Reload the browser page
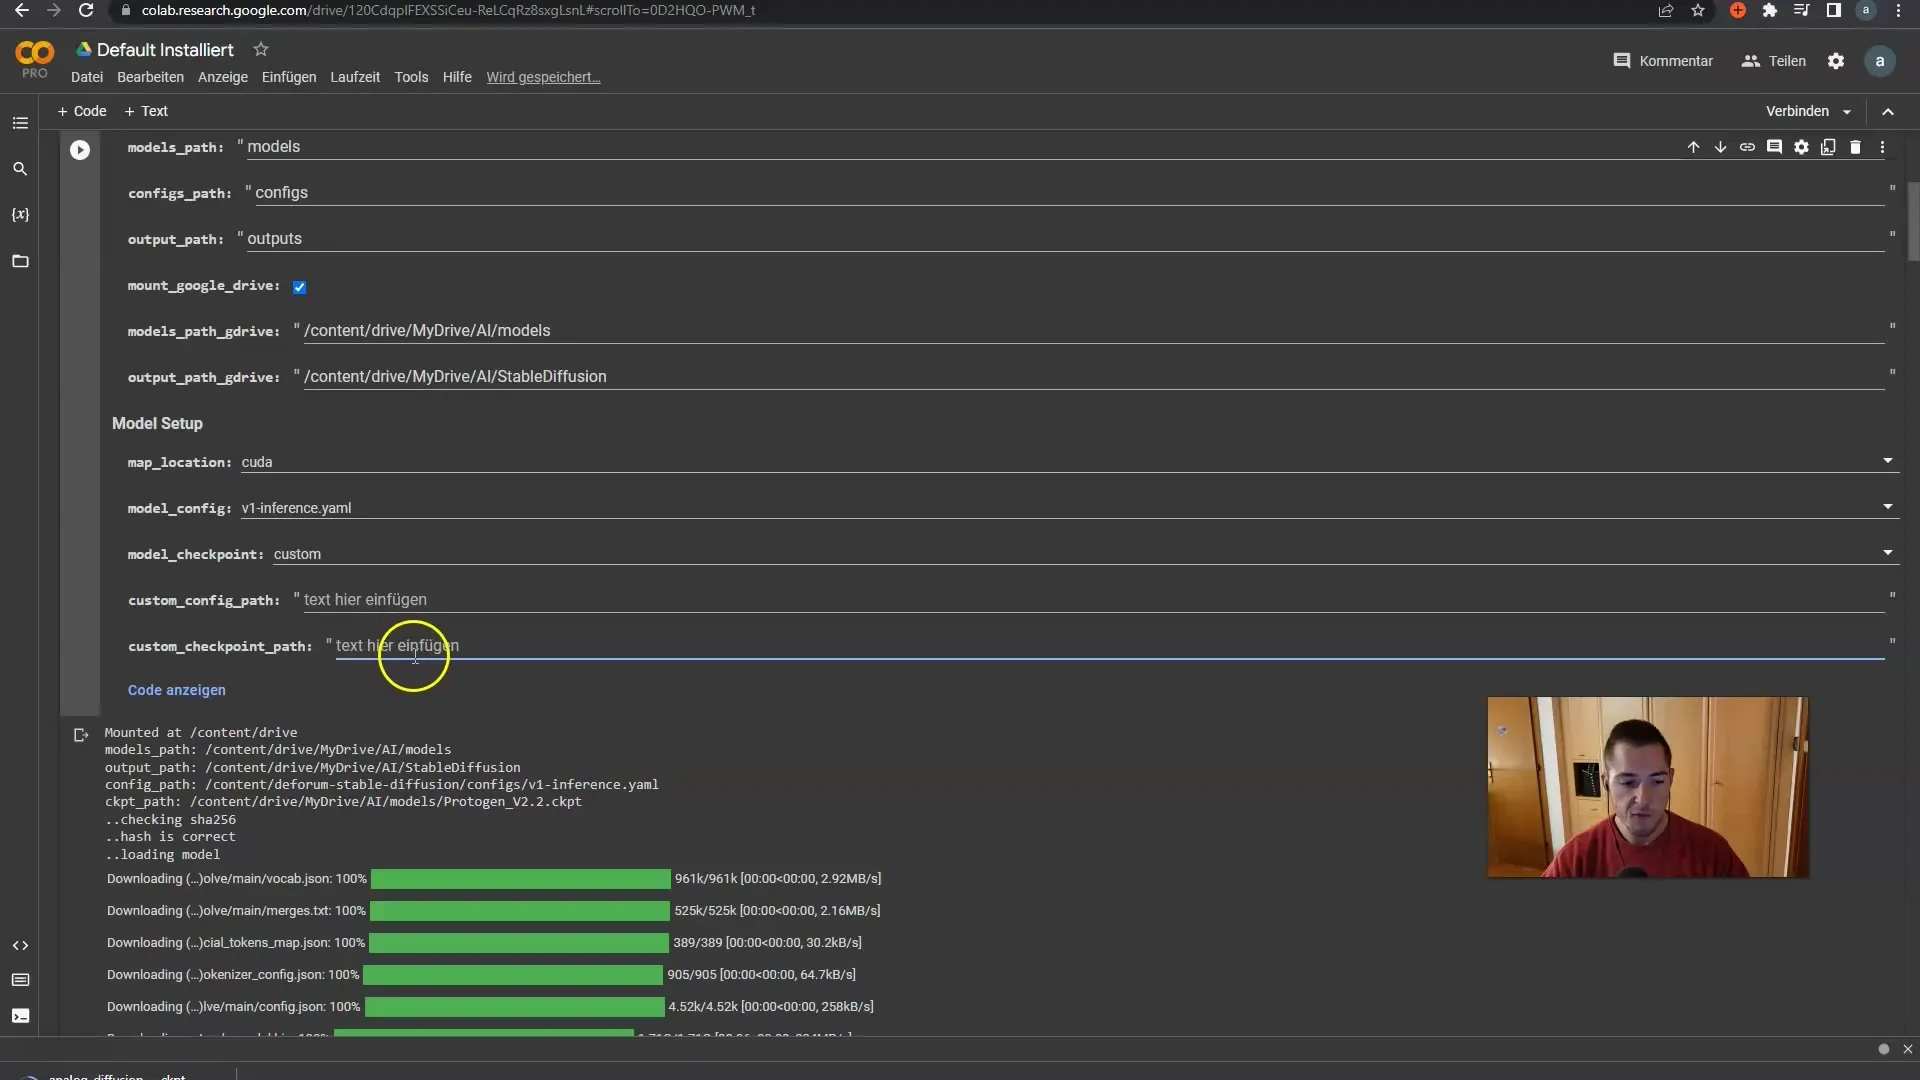Viewport: 1920px width, 1080px height. point(86,10)
